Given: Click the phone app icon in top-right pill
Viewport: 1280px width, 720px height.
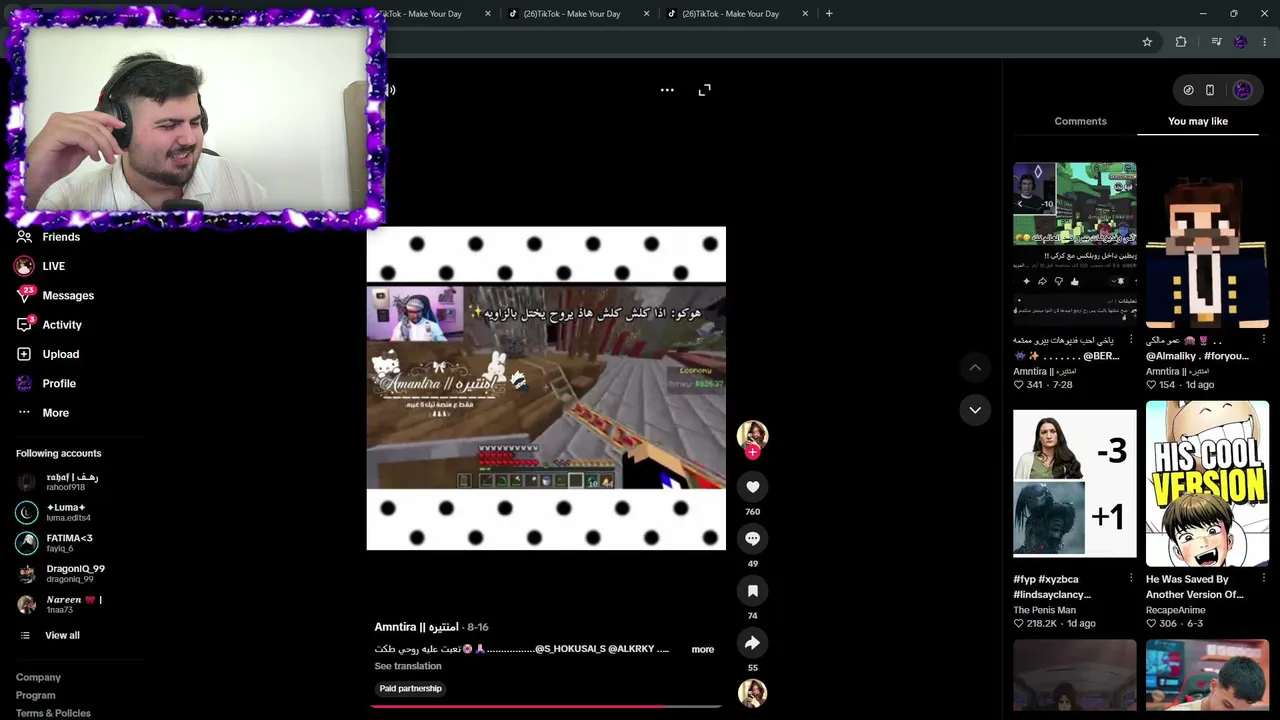Looking at the screenshot, I should [x=1210, y=90].
